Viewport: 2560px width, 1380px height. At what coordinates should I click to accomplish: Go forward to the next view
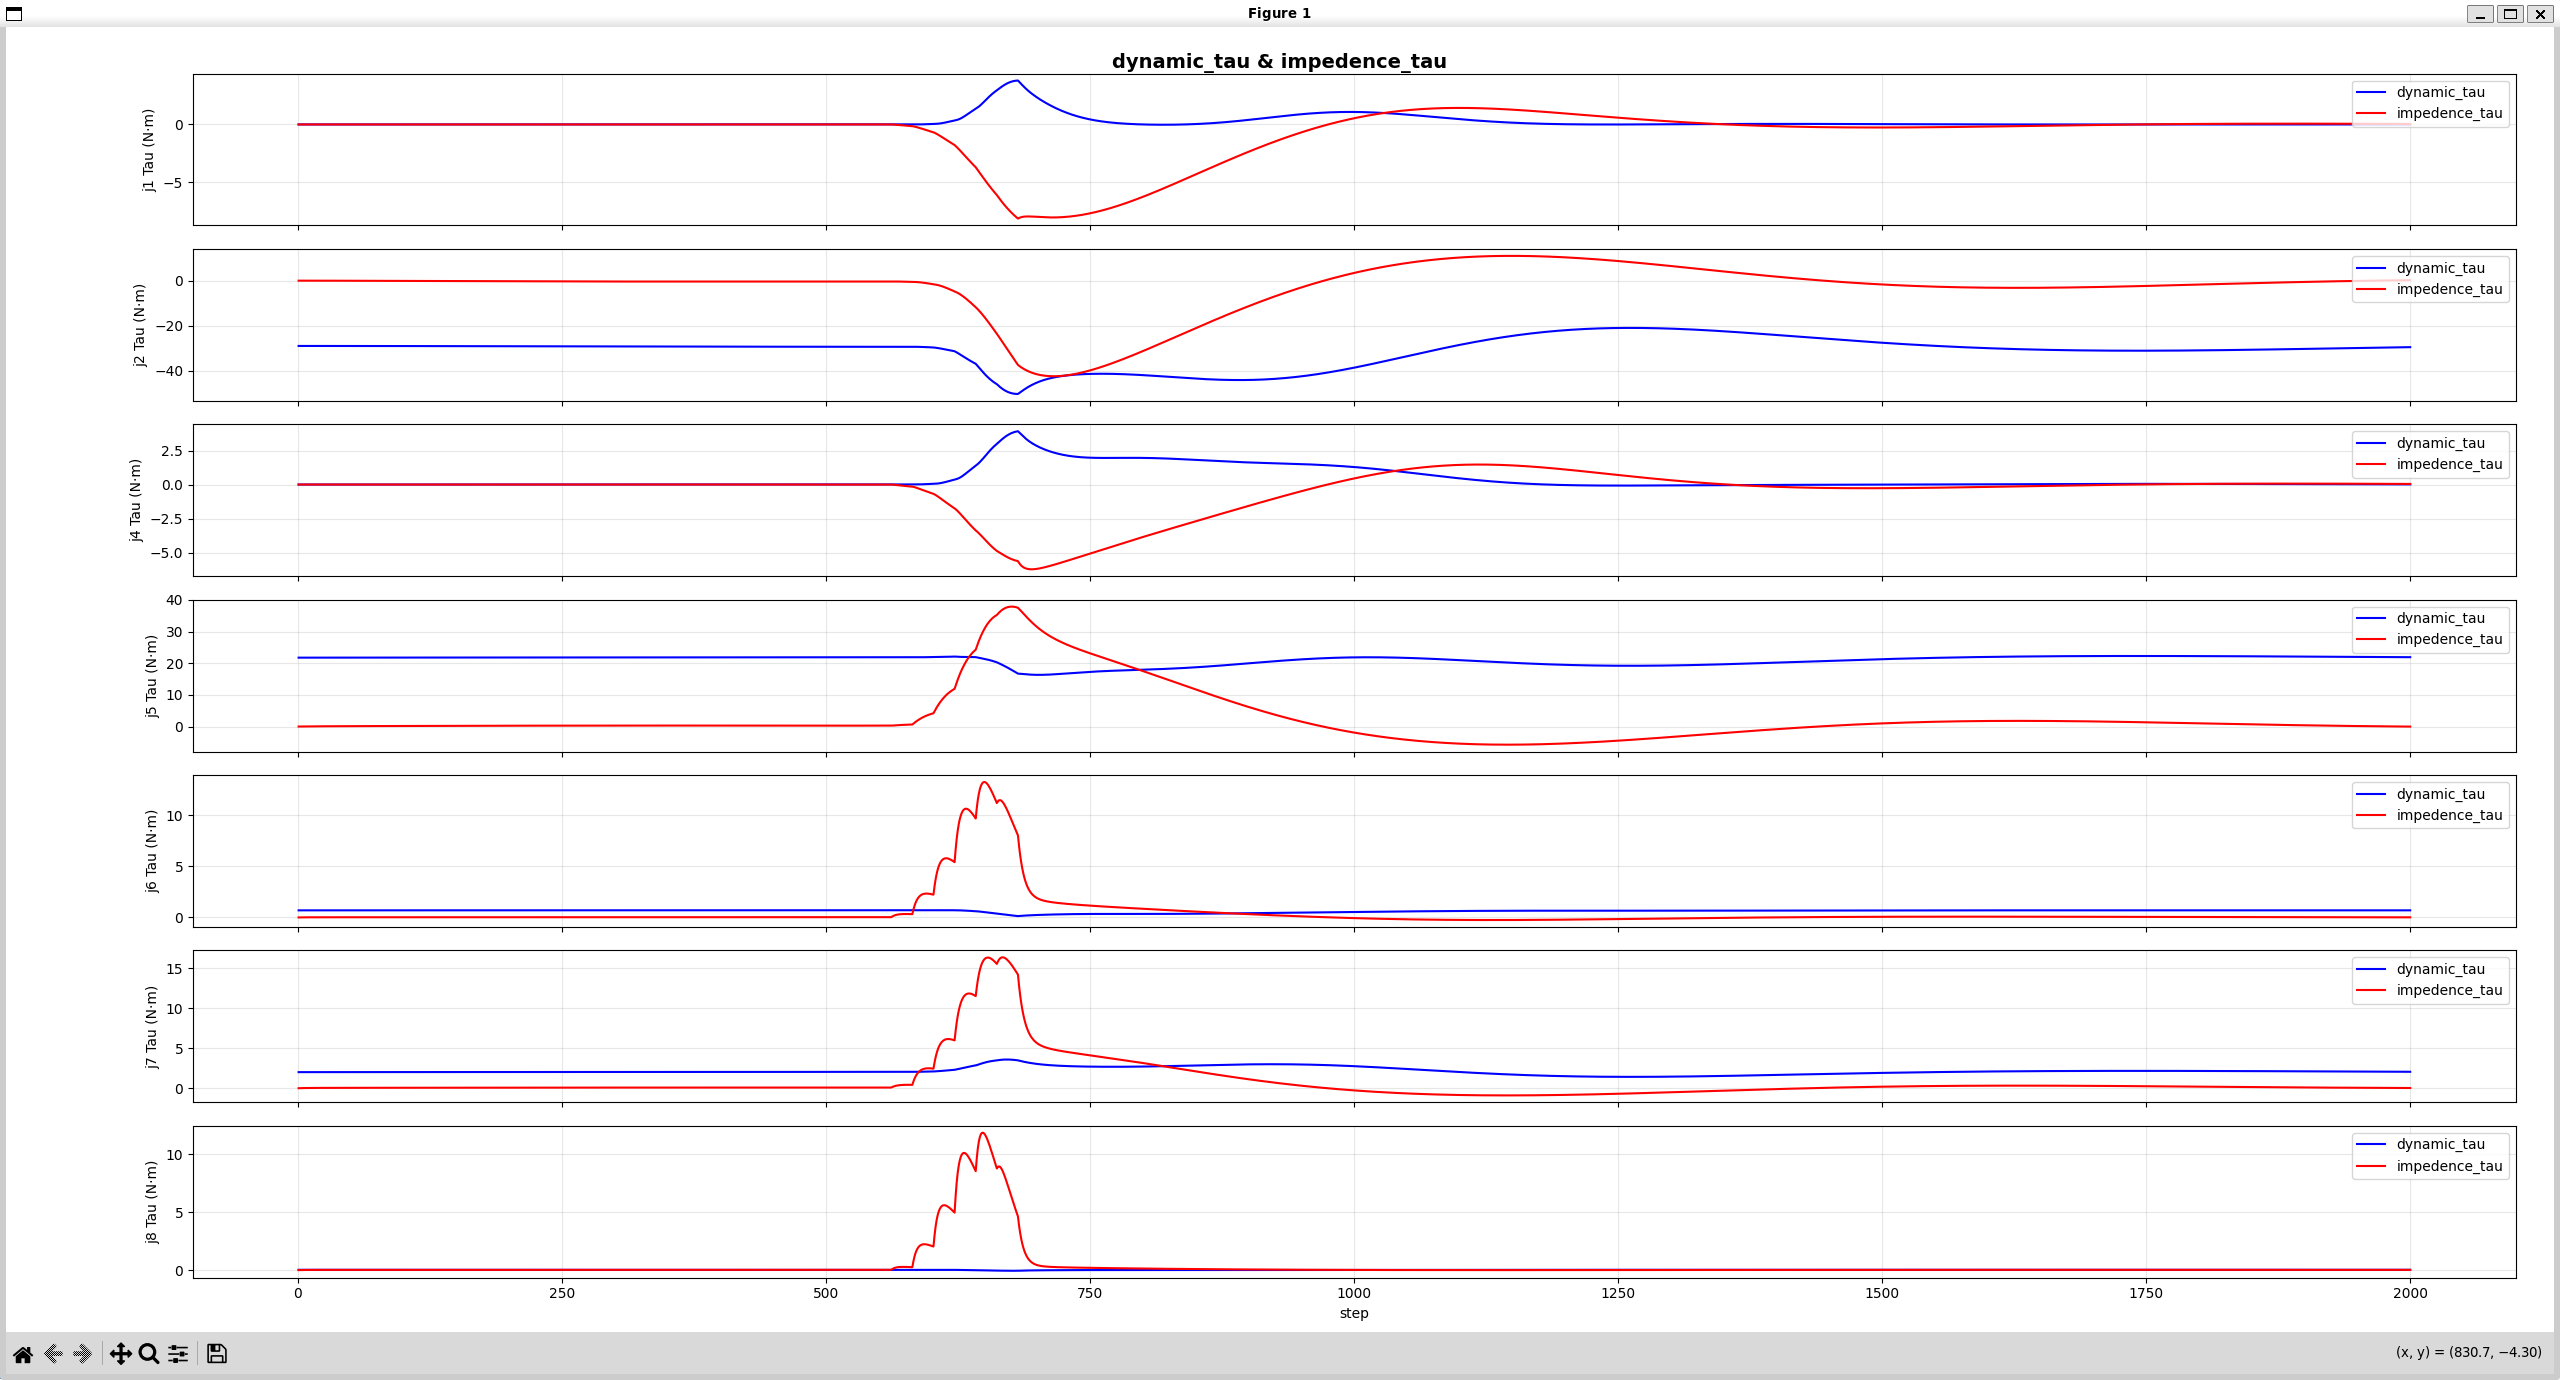83,1354
